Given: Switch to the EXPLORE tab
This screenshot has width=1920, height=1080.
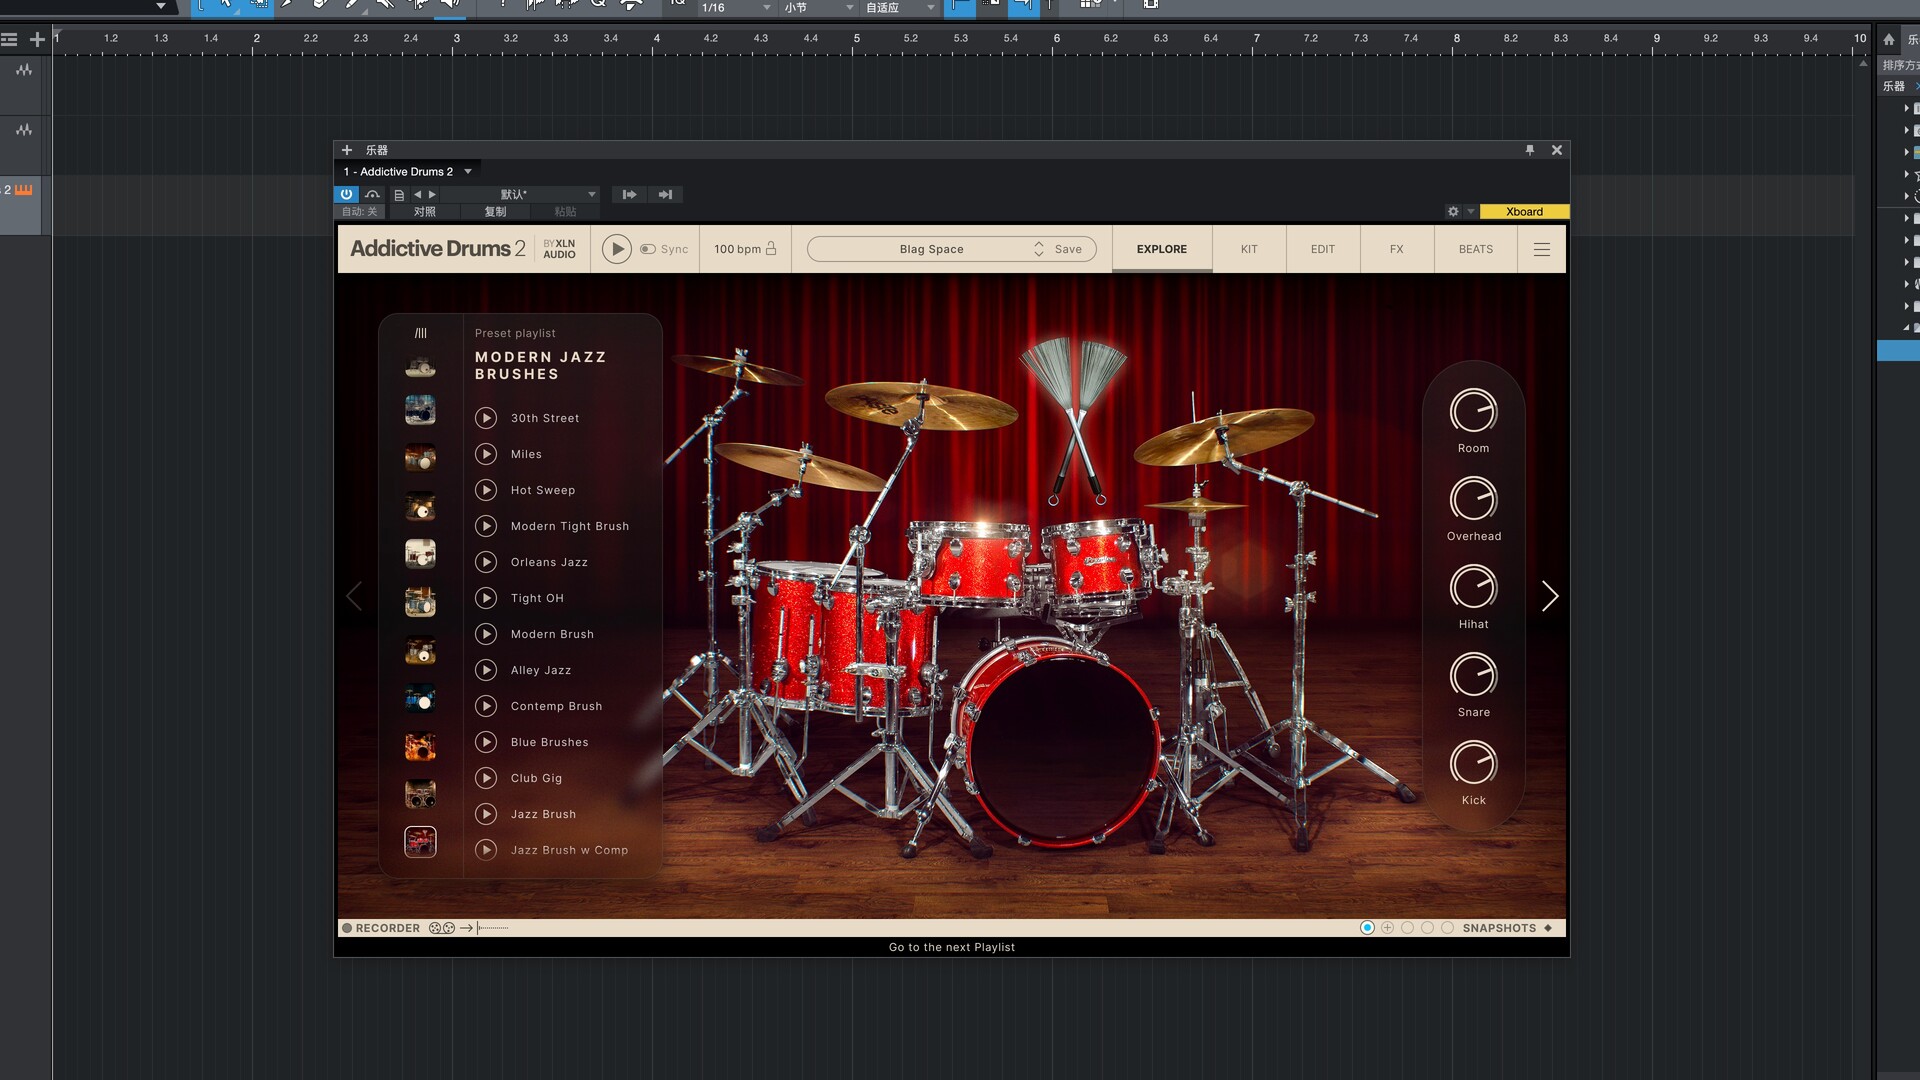Looking at the screenshot, I should click(x=1162, y=249).
